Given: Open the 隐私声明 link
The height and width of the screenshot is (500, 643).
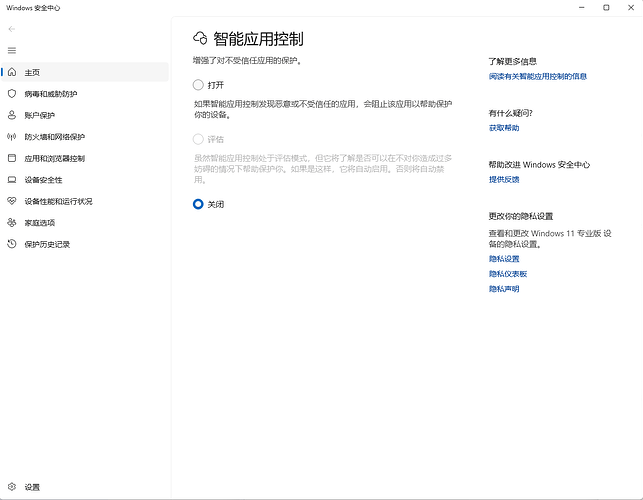Looking at the screenshot, I should click(x=504, y=289).
